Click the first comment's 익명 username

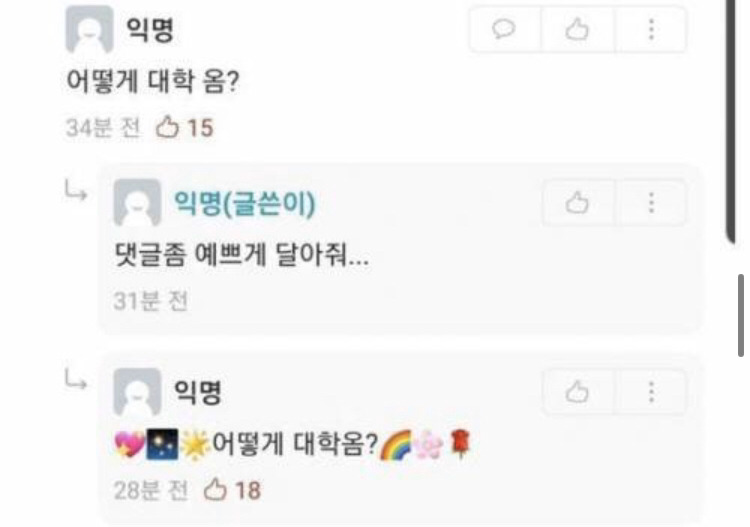point(150,30)
